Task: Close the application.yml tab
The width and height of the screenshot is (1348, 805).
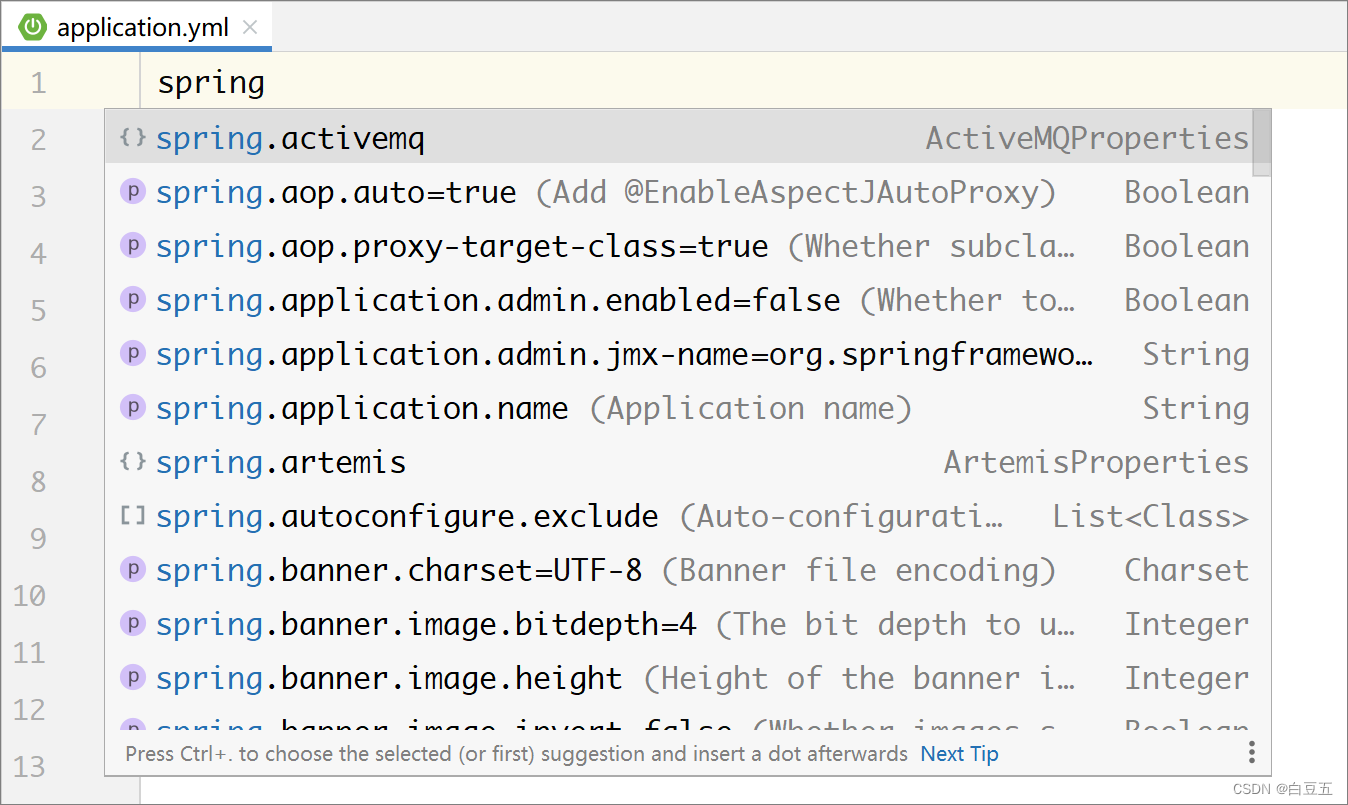Action: pyautogui.click(x=250, y=28)
